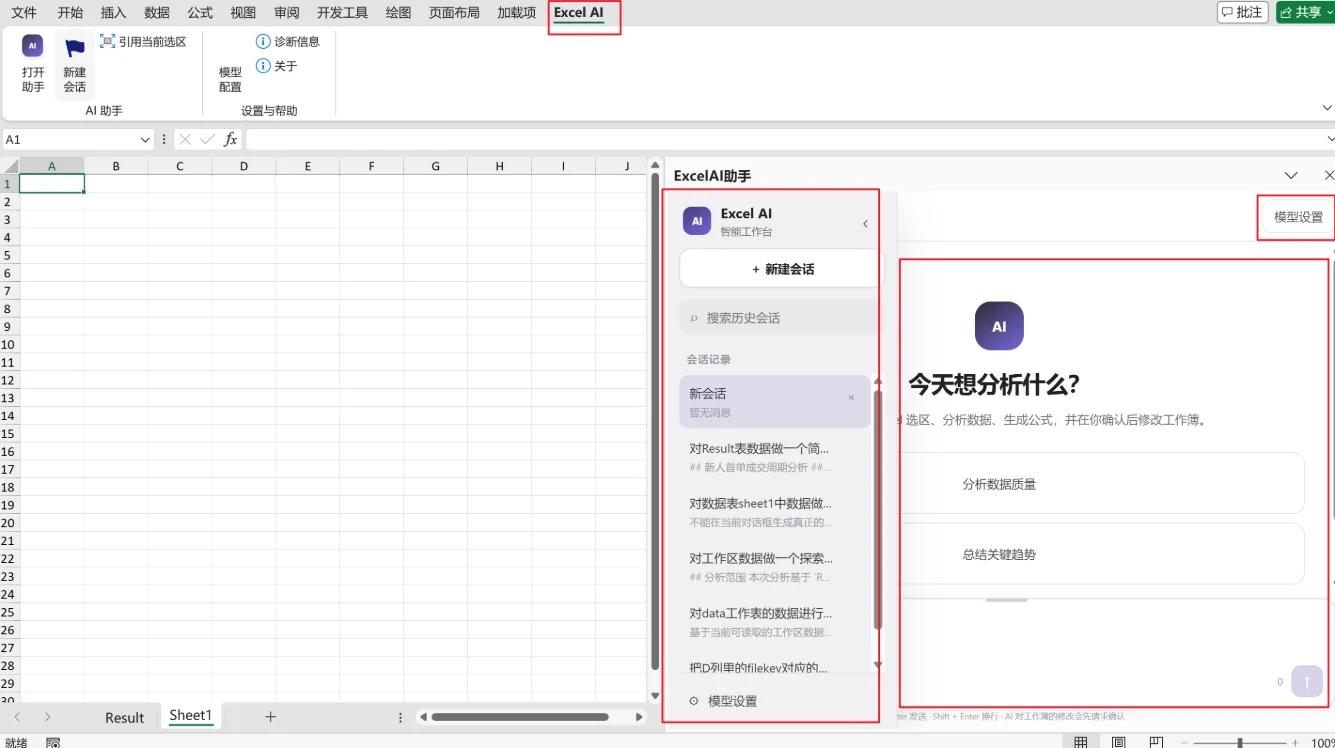Click the next sheet navigation arrow
Viewport: 1335px width, 748px height.
(x=47, y=717)
